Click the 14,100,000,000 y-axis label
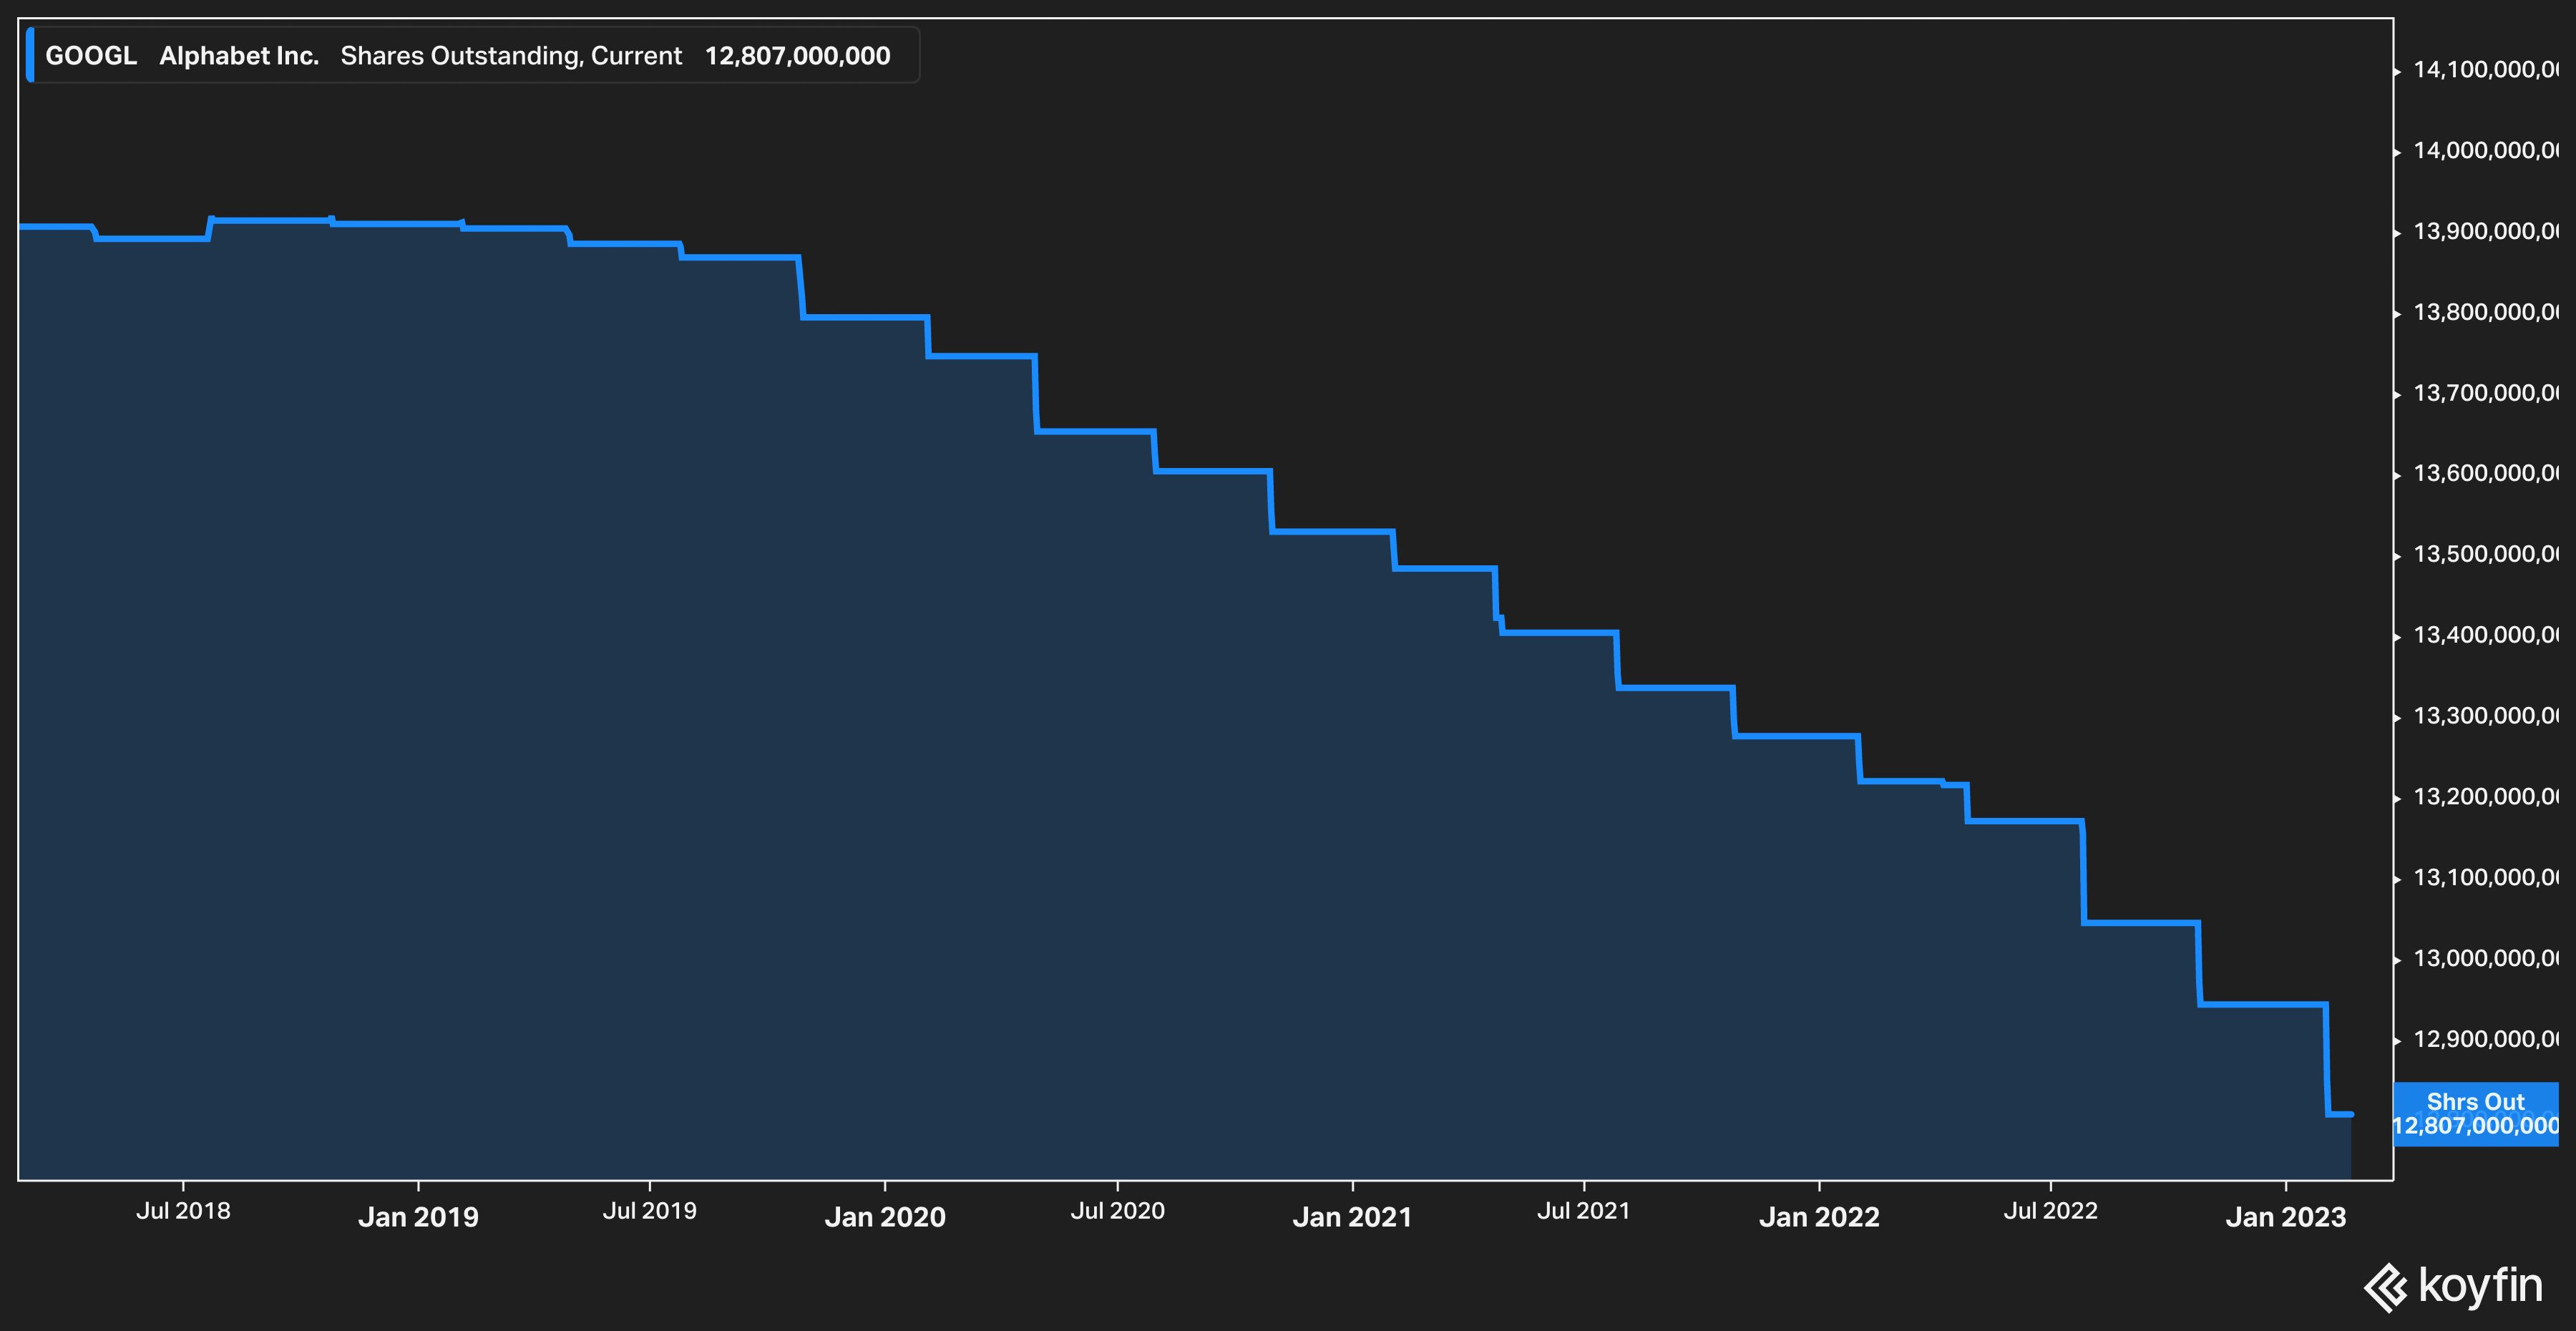Viewport: 2576px width, 1331px height. pyautogui.click(x=2486, y=70)
